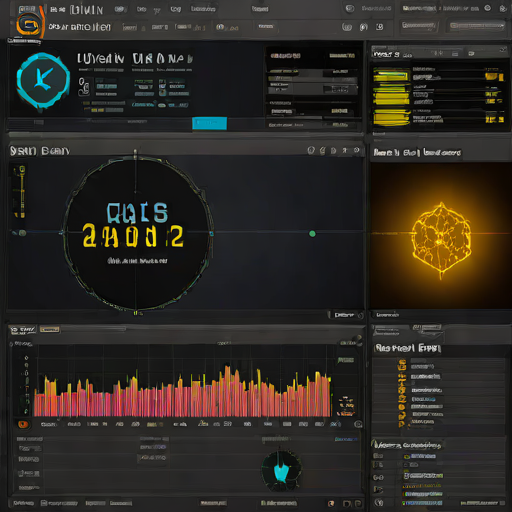512x512 pixels.
Task: Click the orange round icon below the bar chart
Action: point(23,424)
